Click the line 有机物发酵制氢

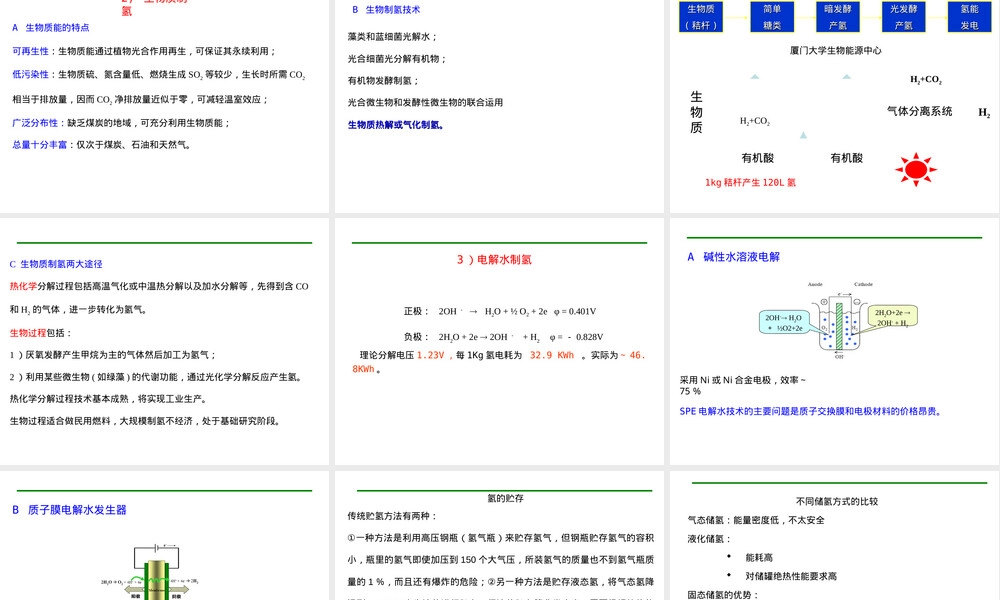click(383, 81)
